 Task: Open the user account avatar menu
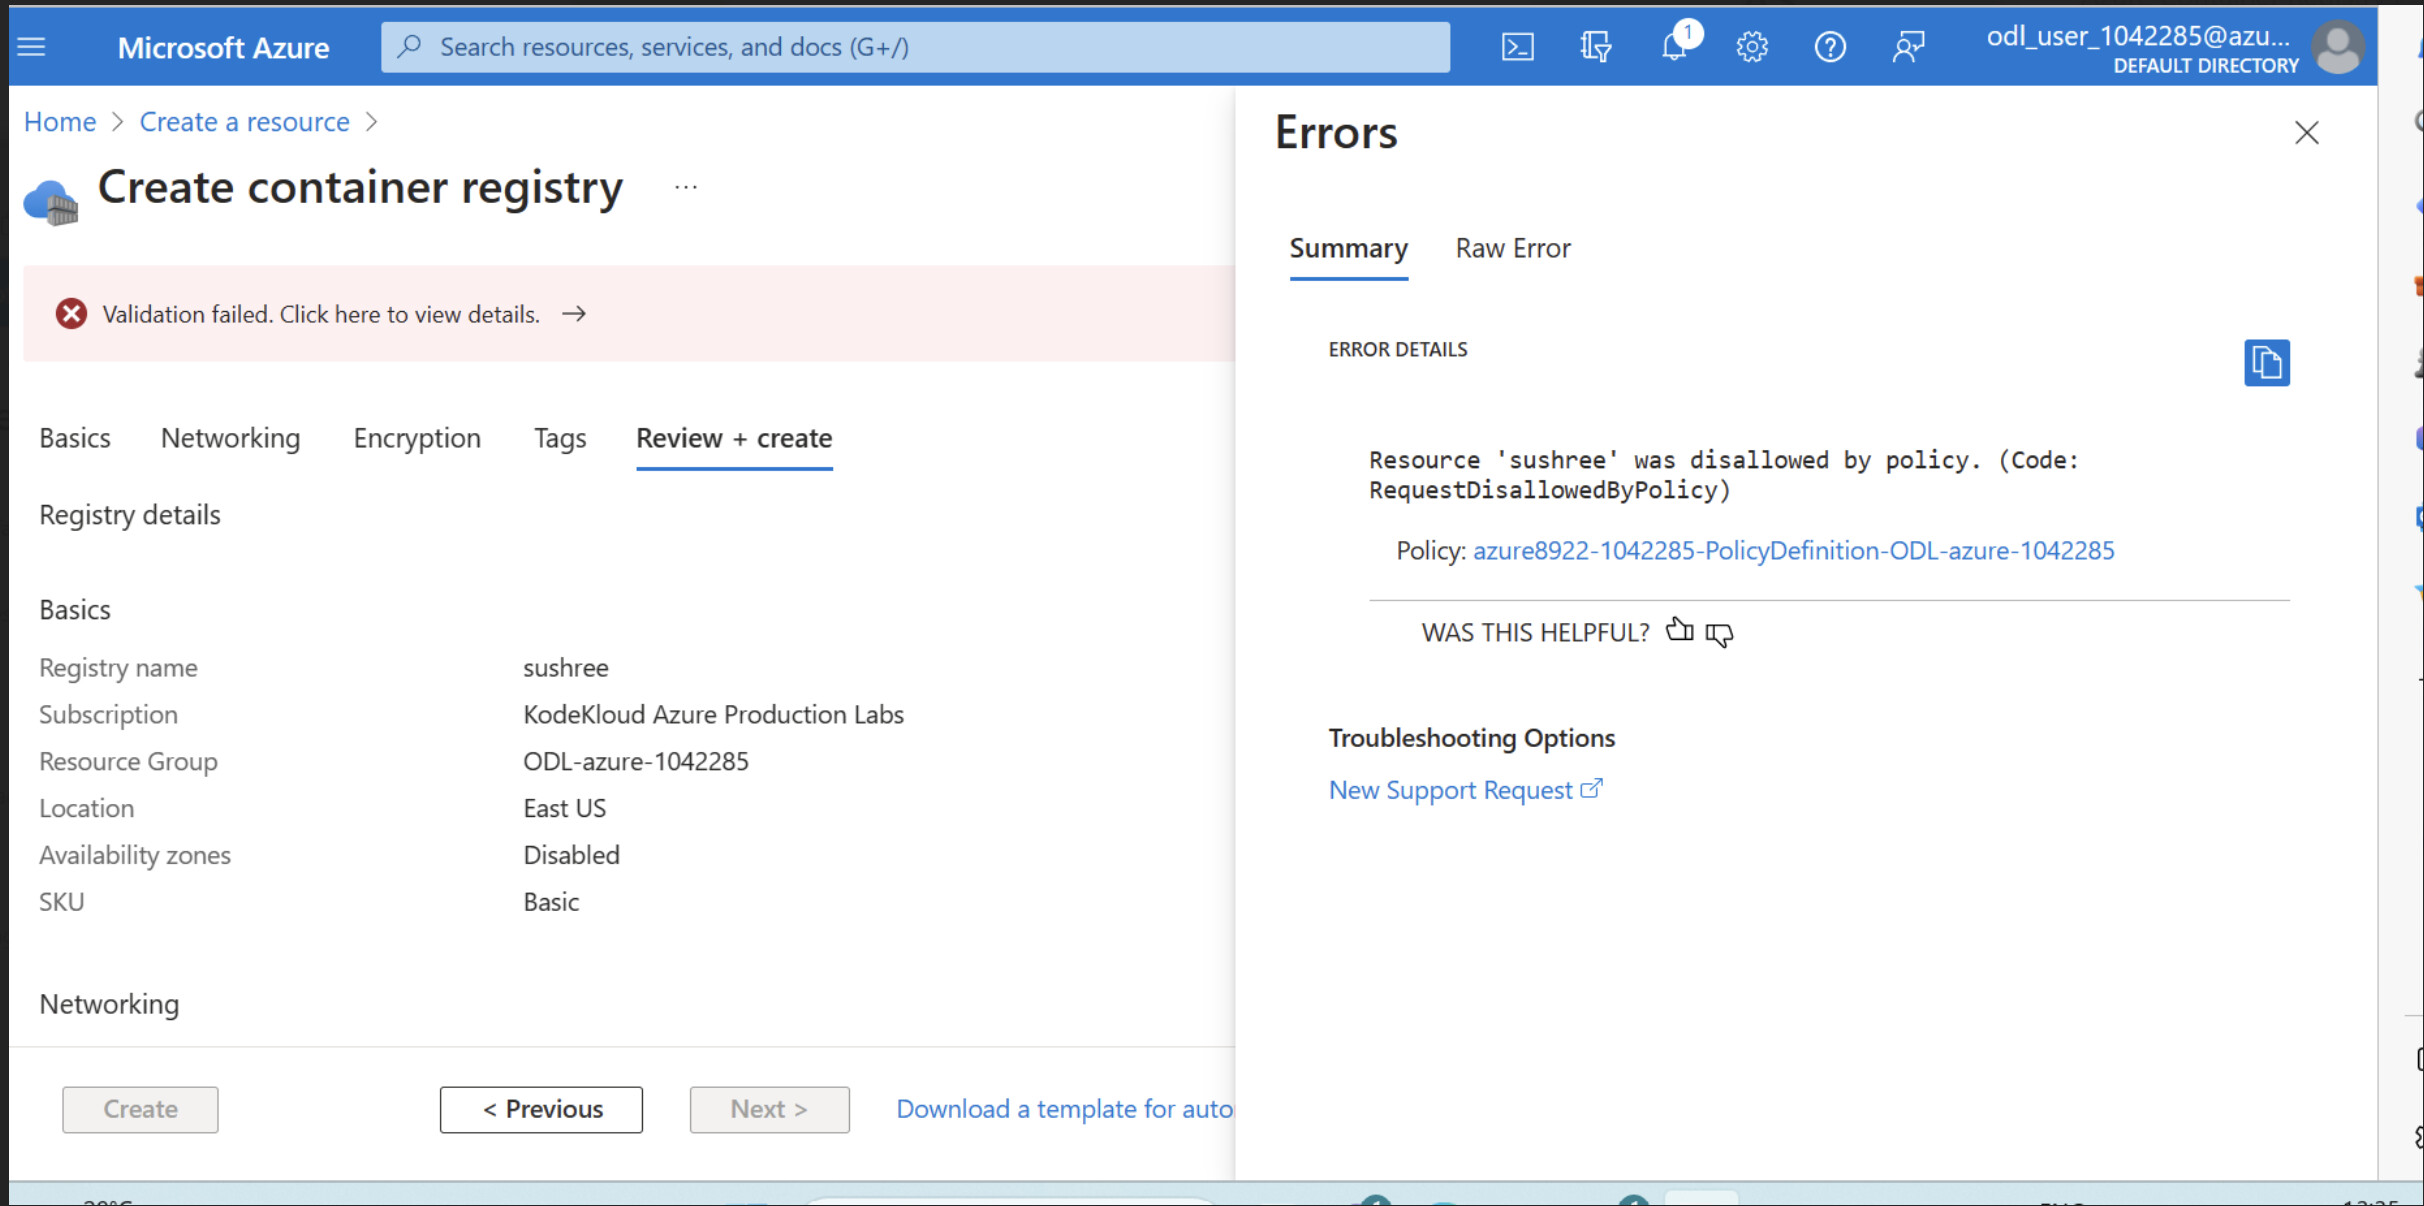2338,48
